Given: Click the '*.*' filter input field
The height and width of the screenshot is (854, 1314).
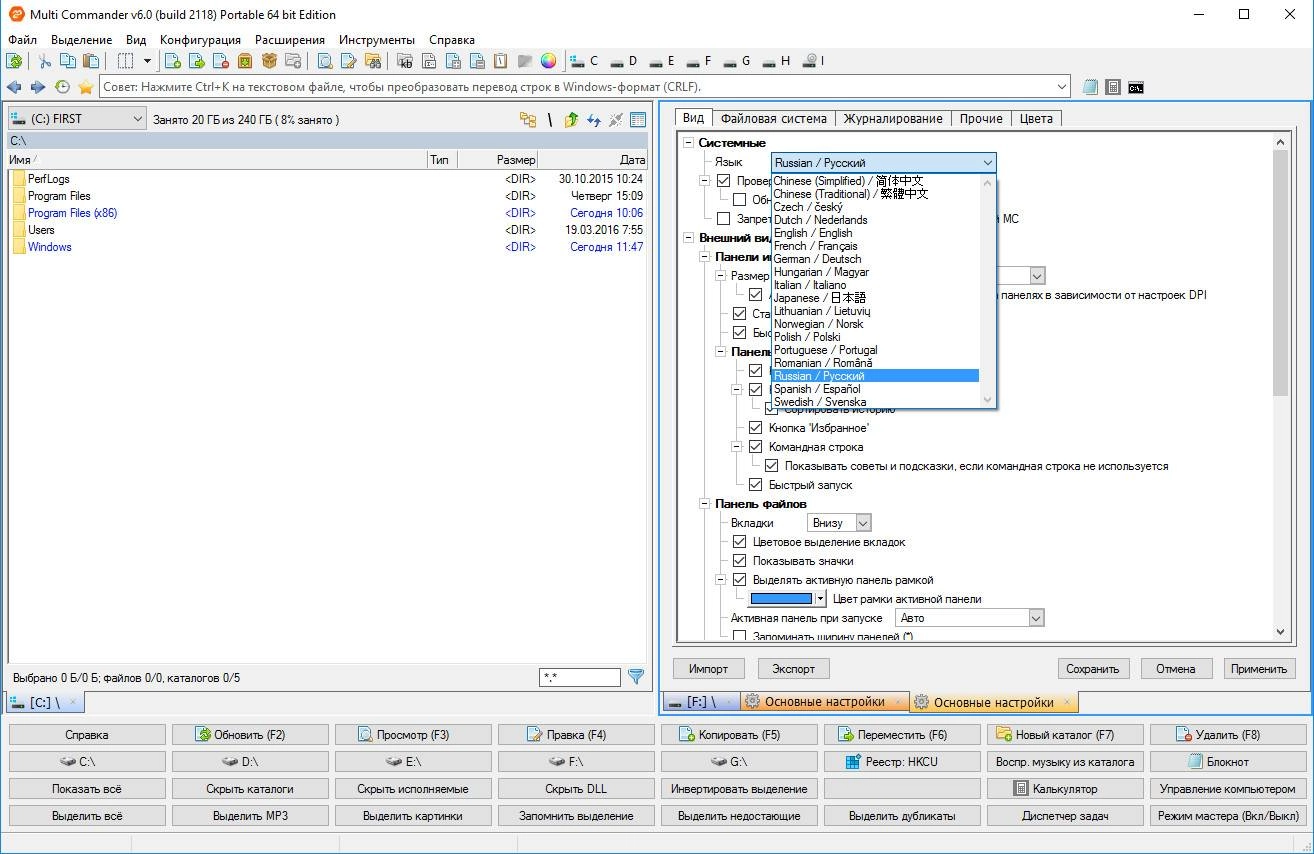Looking at the screenshot, I should 580,678.
